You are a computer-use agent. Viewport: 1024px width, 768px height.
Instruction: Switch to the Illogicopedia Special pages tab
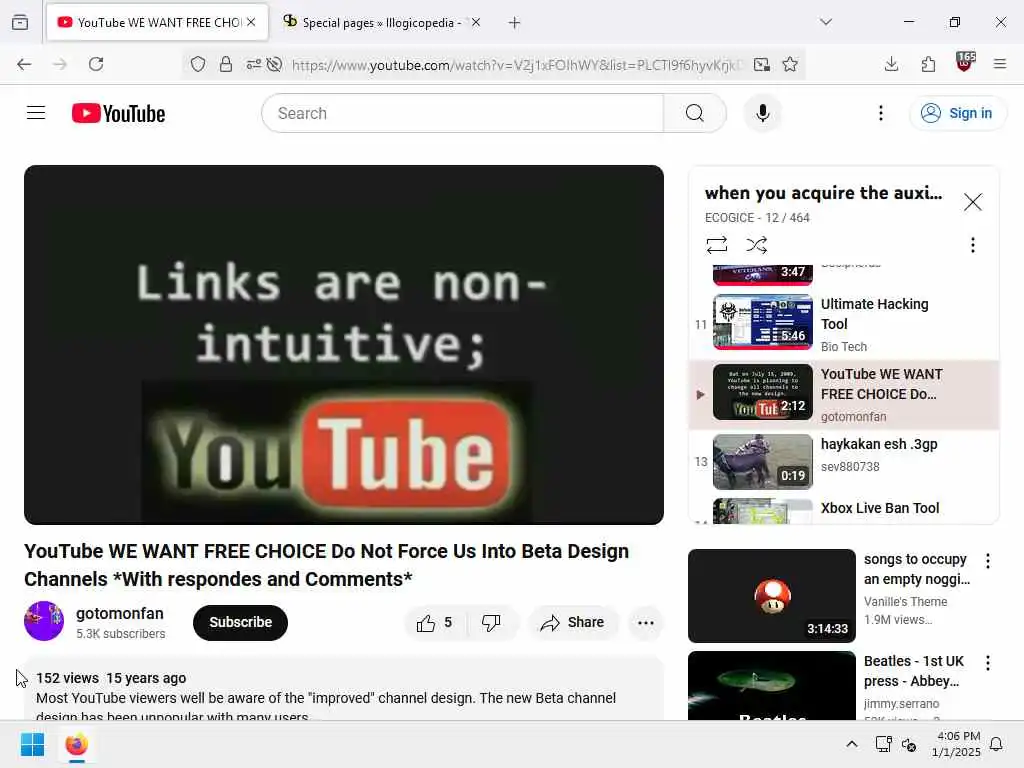tap(382, 23)
